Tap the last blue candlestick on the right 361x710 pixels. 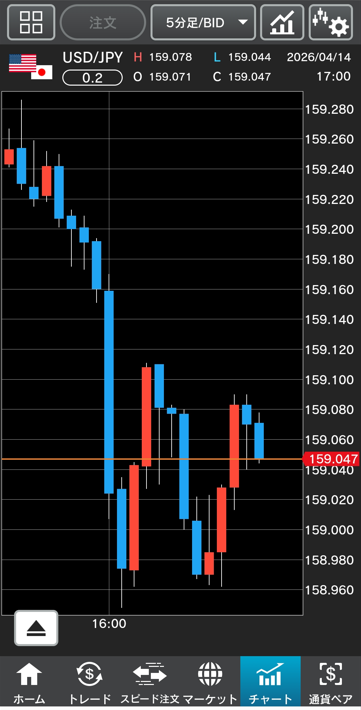259,441
